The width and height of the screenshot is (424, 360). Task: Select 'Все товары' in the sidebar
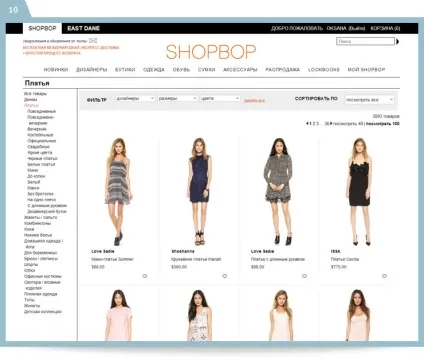(35, 94)
